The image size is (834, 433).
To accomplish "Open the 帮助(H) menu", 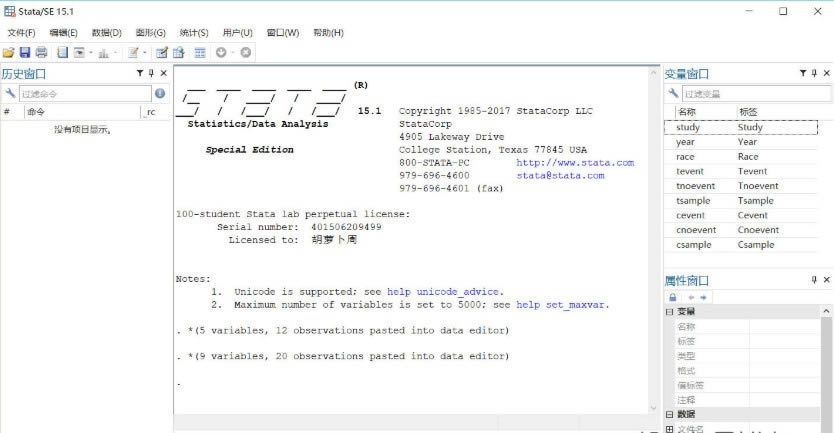I will tap(328, 33).
